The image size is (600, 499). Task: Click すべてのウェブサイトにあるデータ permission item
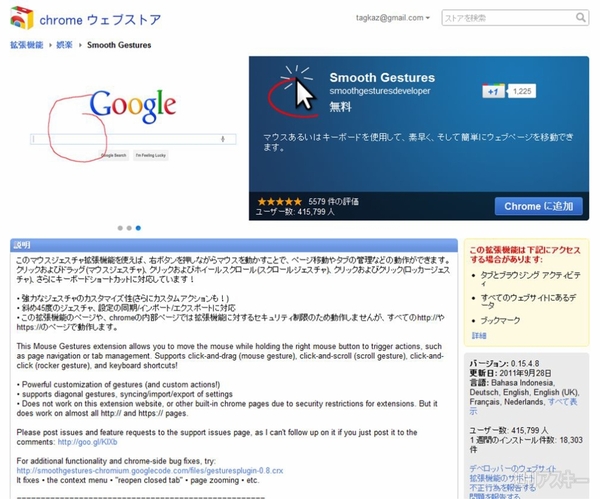pyautogui.click(x=528, y=301)
